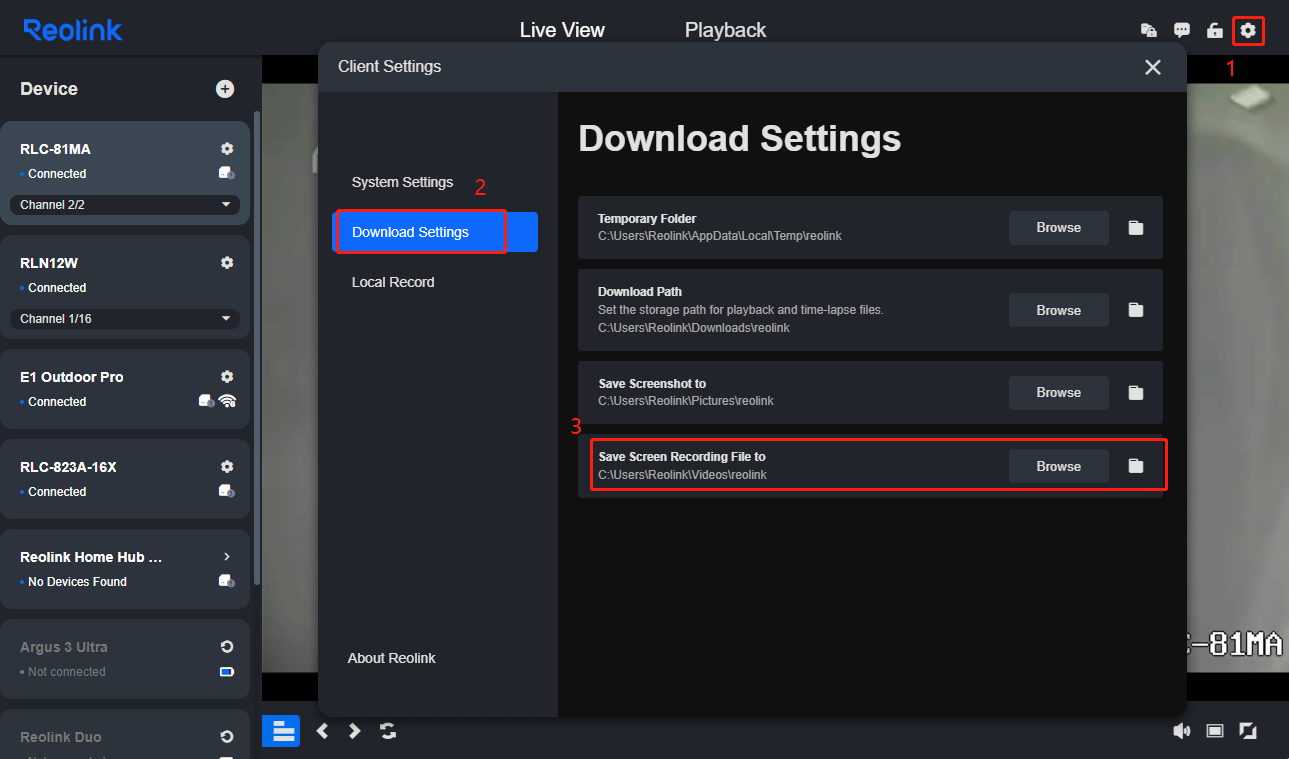1289x759 pixels.
Task: Click the locked files icon in top bar
Action: pyautogui.click(x=1149, y=30)
